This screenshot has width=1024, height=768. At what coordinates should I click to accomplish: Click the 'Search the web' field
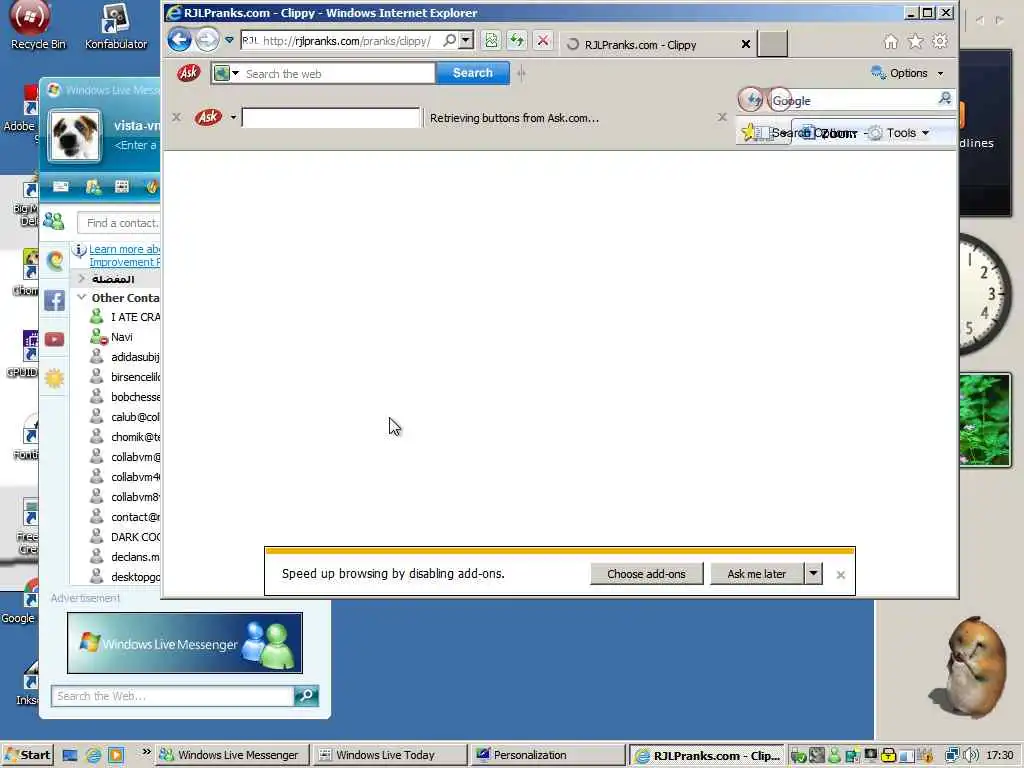point(338,74)
